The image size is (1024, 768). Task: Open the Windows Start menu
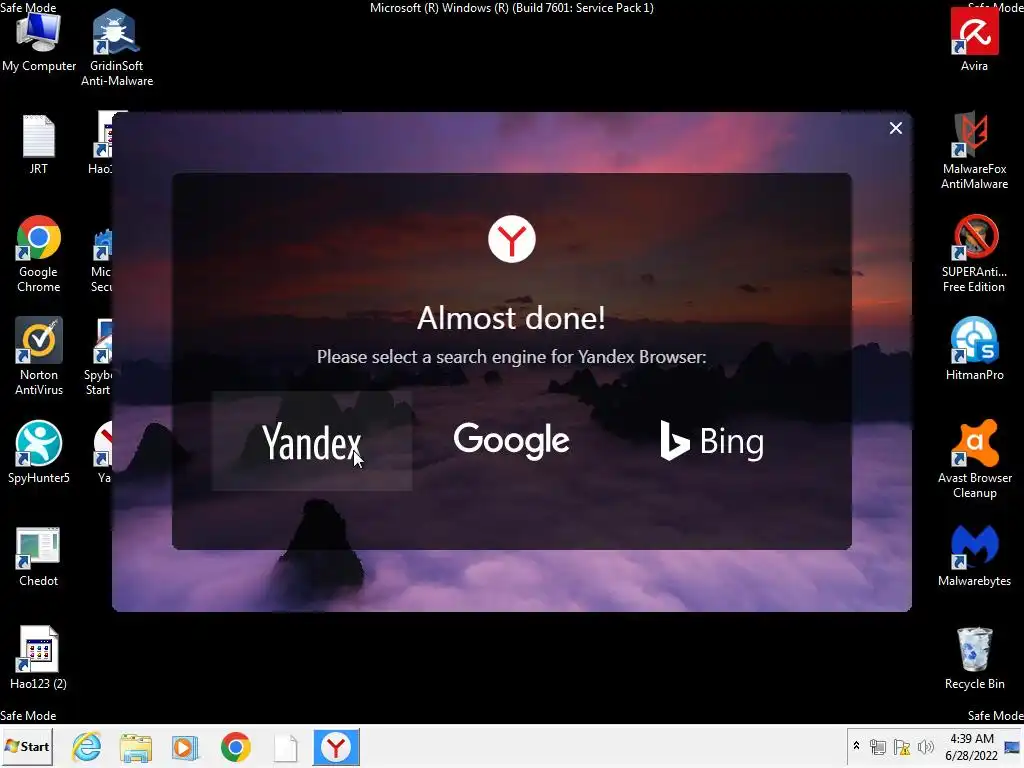pos(27,746)
